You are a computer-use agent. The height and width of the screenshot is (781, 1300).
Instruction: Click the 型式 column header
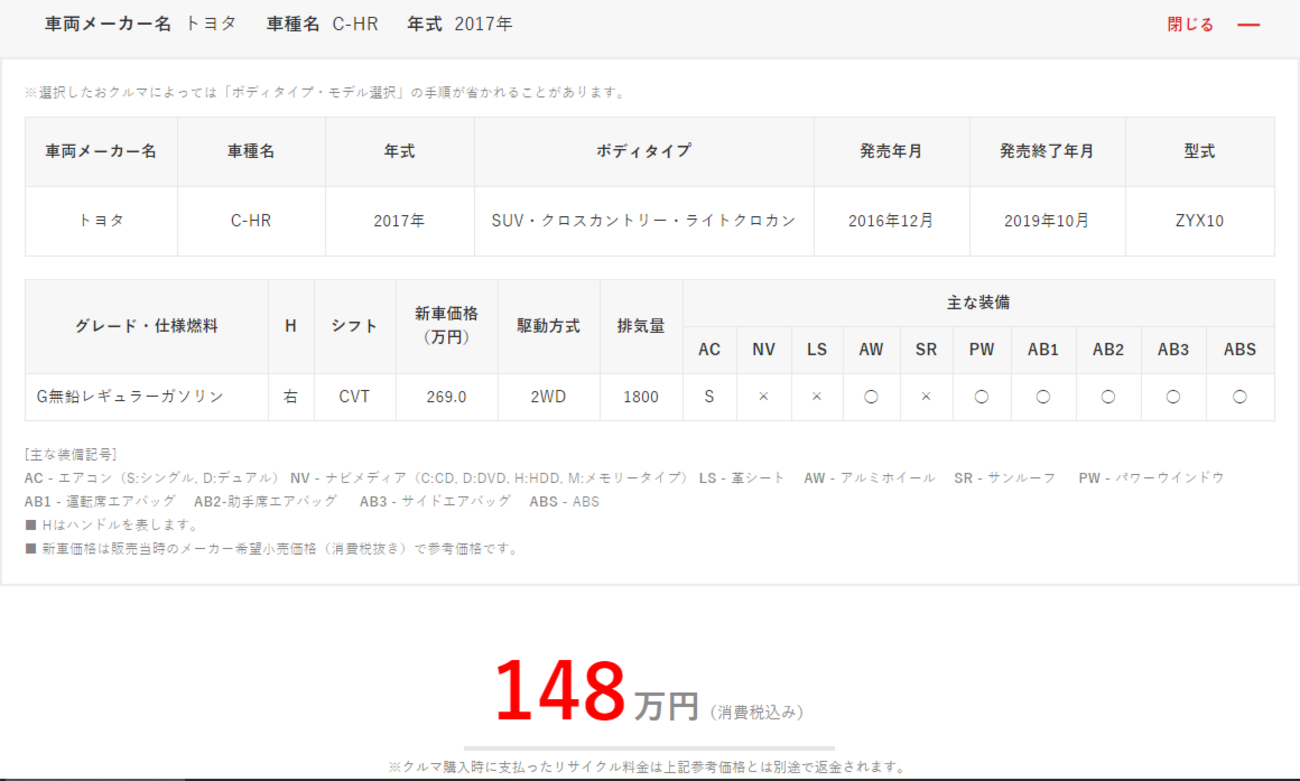point(1200,152)
